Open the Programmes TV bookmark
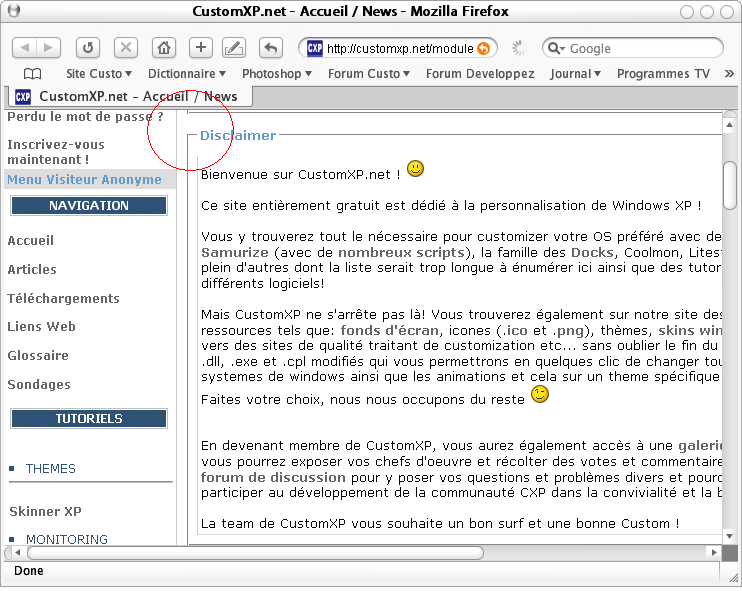 click(663, 74)
